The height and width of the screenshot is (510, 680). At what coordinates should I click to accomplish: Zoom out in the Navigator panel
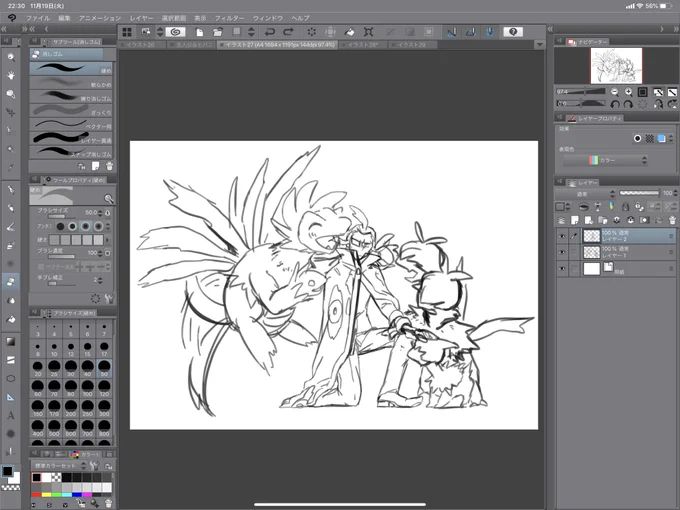tap(615, 92)
